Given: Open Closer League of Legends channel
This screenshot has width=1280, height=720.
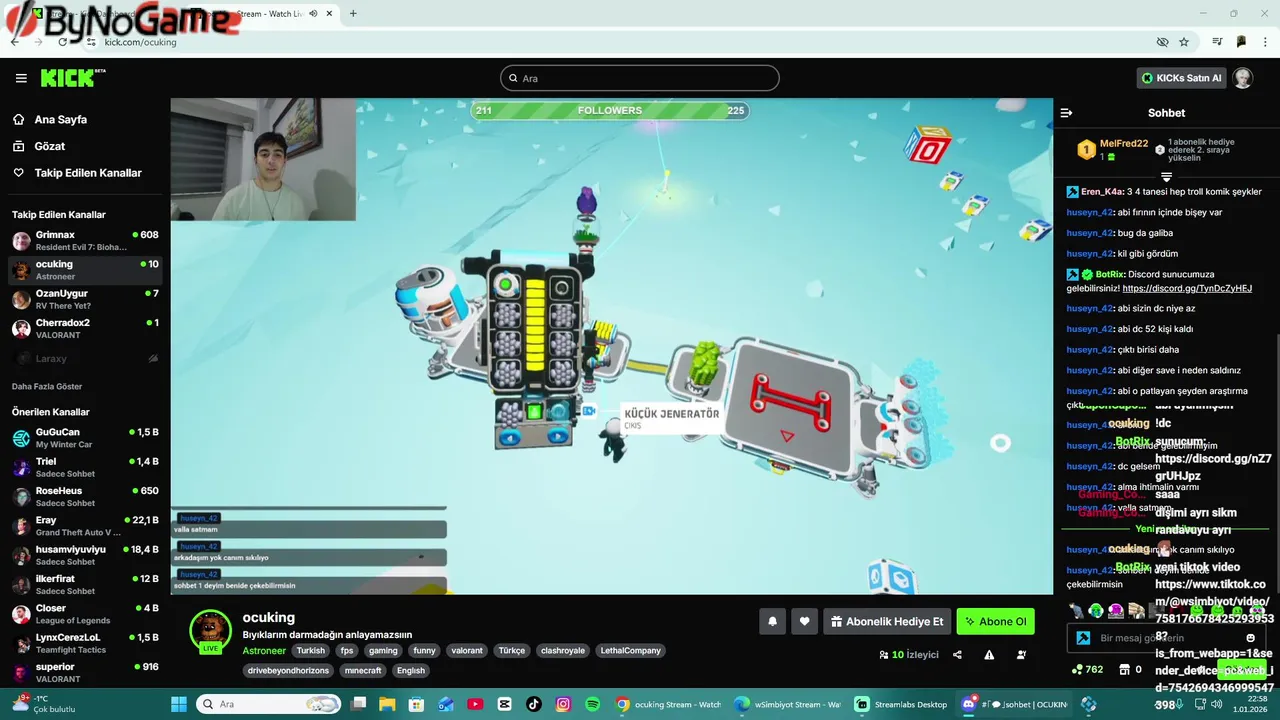Looking at the screenshot, I should click(x=85, y=614).
